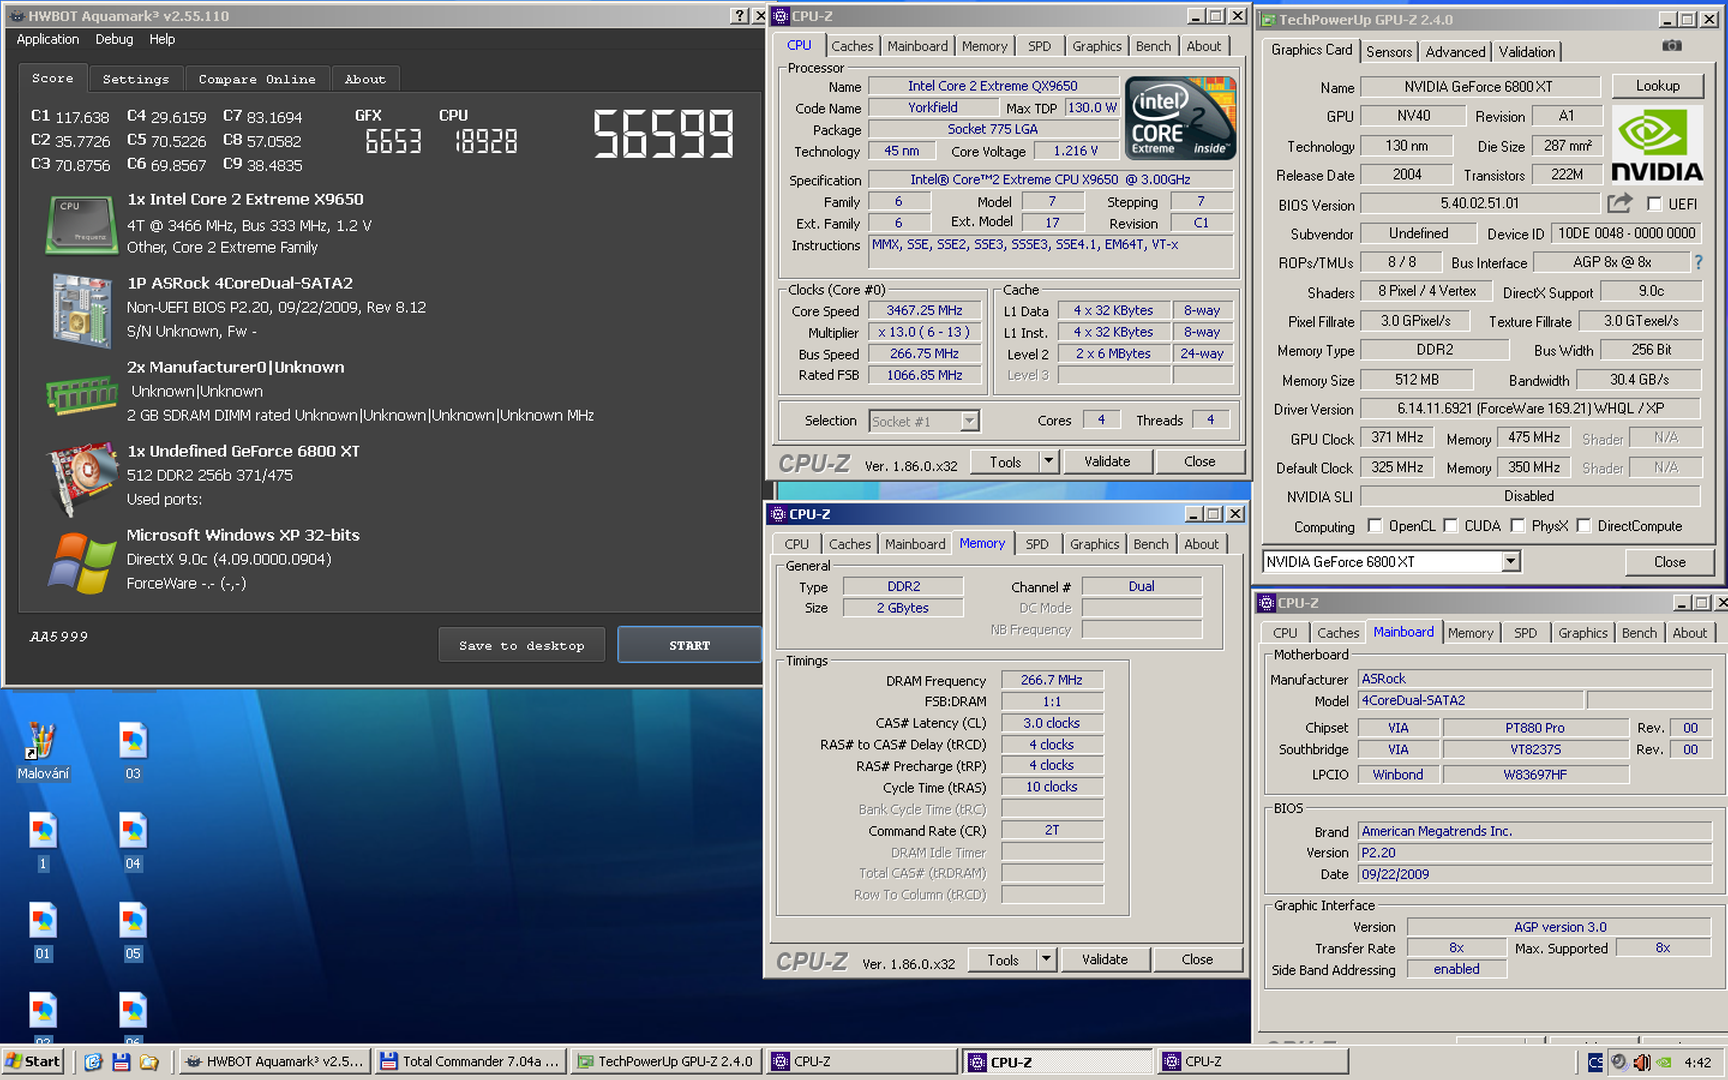Click the DRAM Frequency 266.7 MHz value

click(1052, 680)
